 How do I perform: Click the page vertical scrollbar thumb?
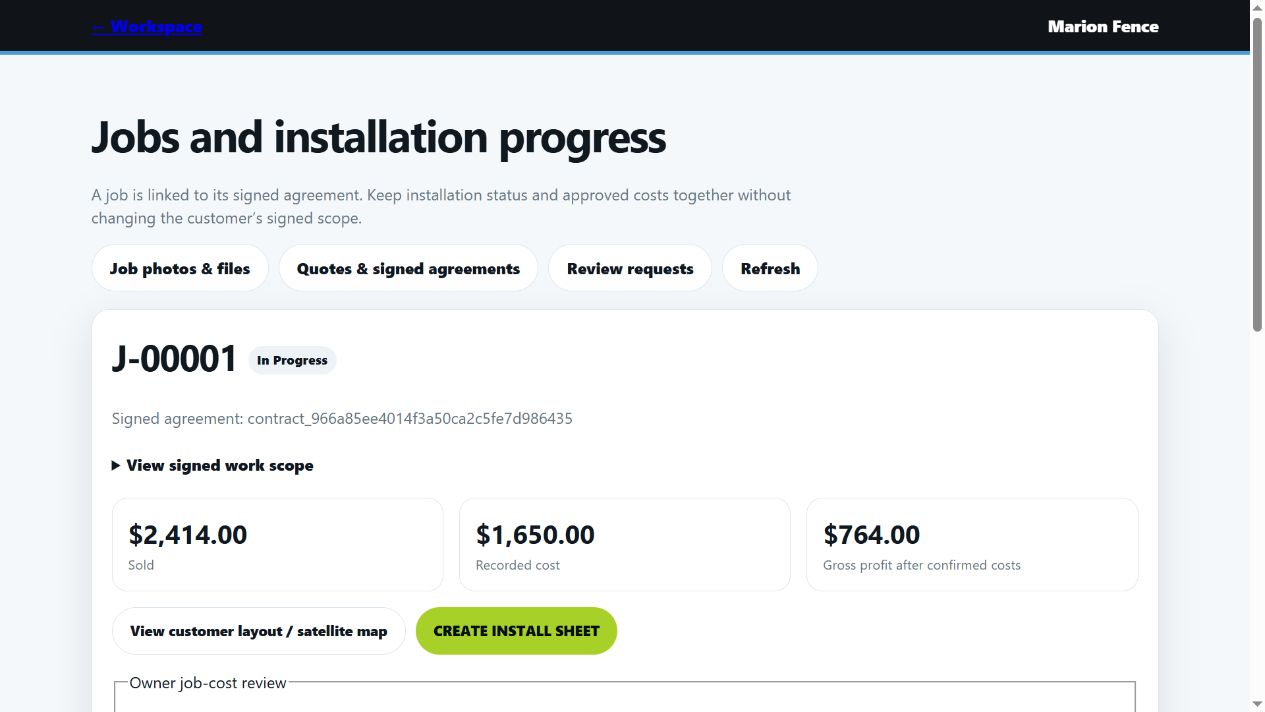(x=1257, y=174)
